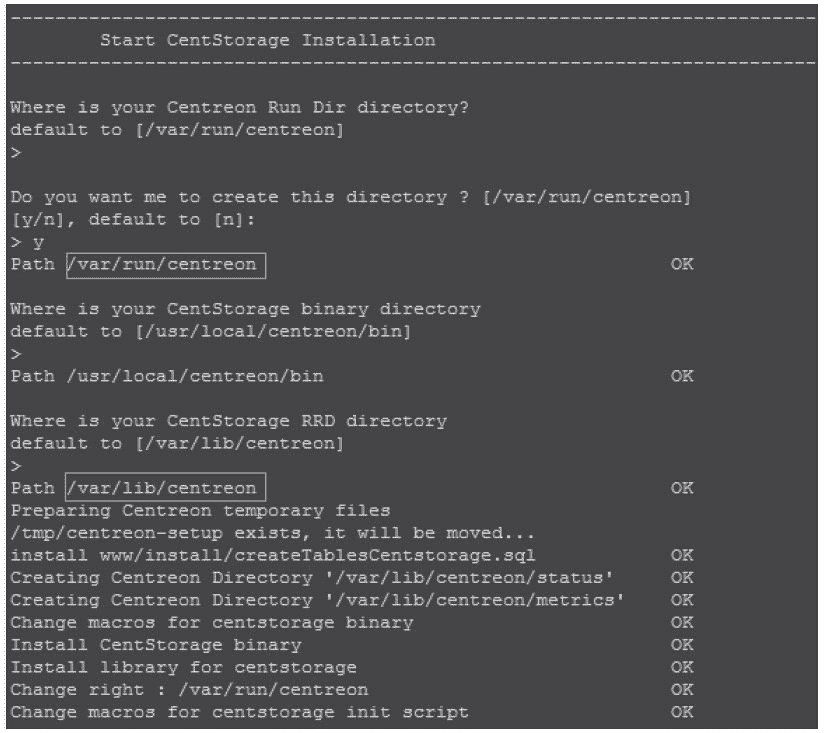Click the "Path /usr/local/centreon/bin" line
The height and width of the screenshot is (733, 824).
click(x=167, y=377)
